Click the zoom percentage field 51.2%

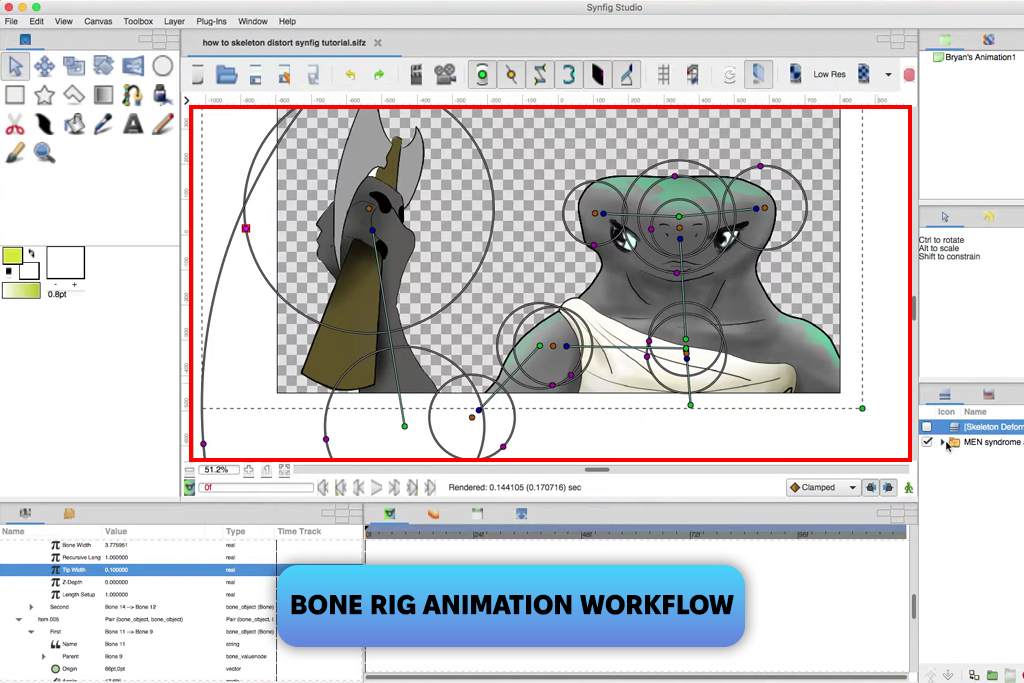[x=217, y=469]
